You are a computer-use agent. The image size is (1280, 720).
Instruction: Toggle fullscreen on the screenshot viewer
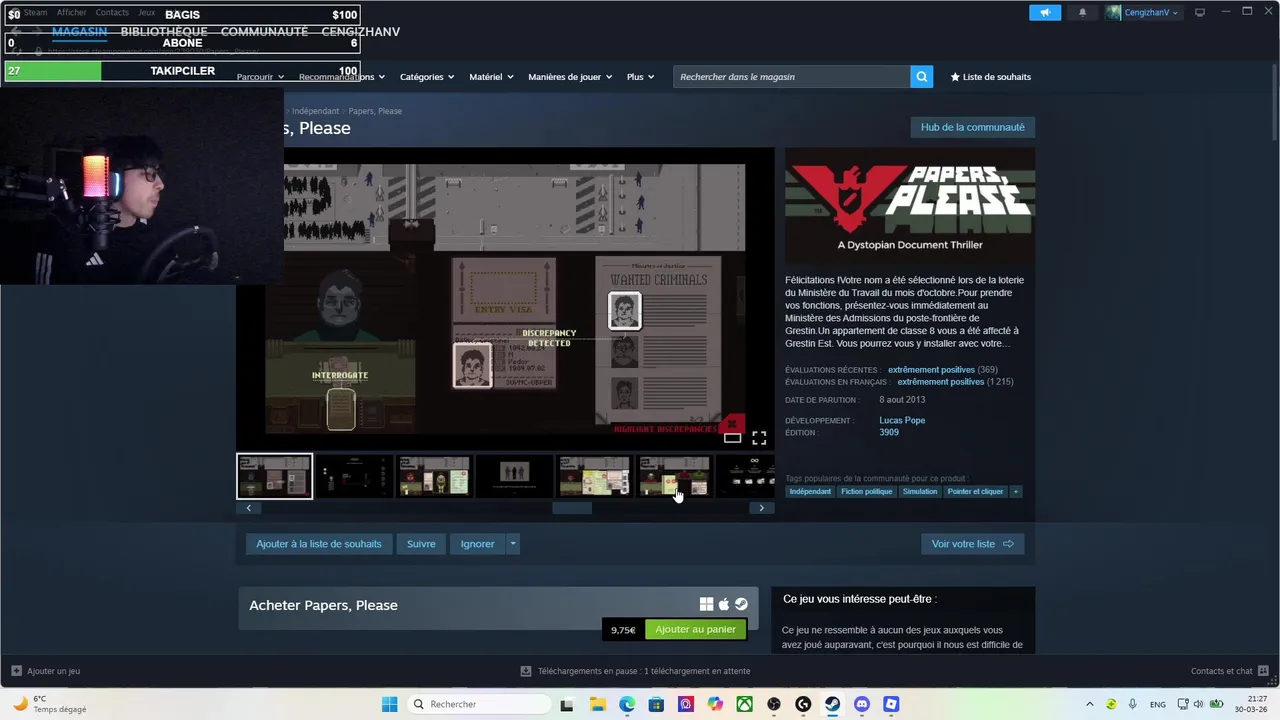coord(759,438)
